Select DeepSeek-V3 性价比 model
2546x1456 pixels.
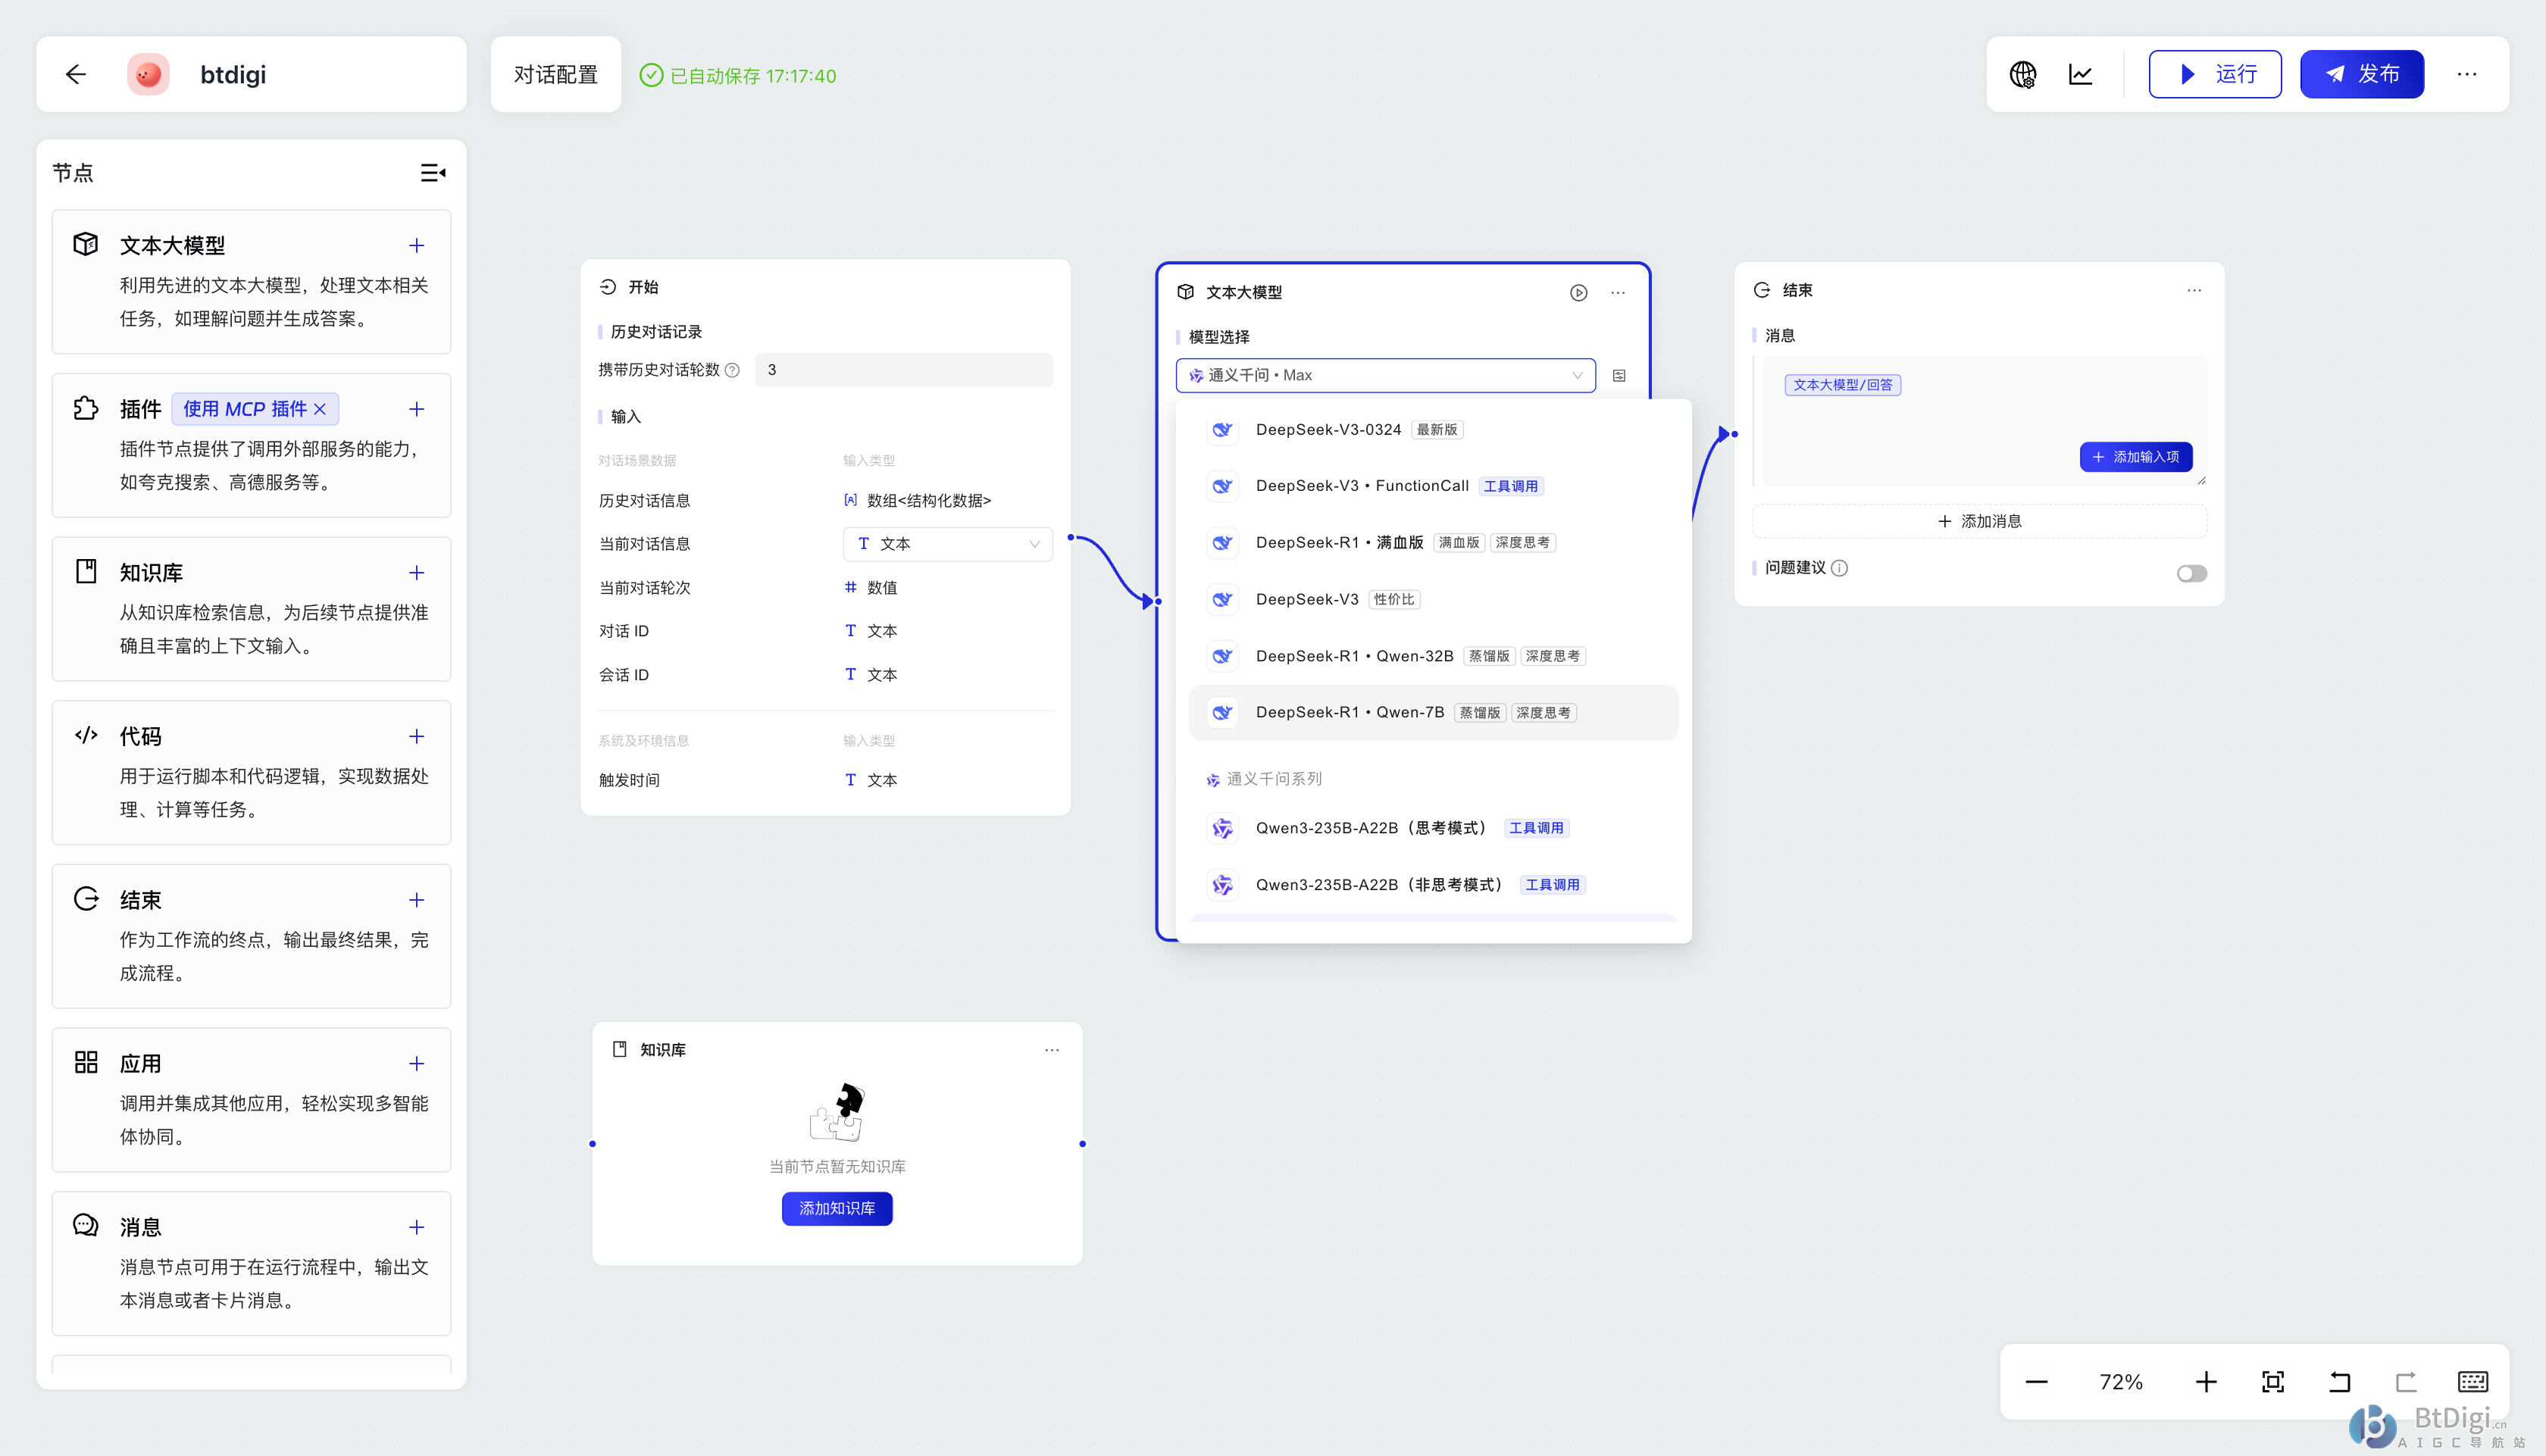1432,600
